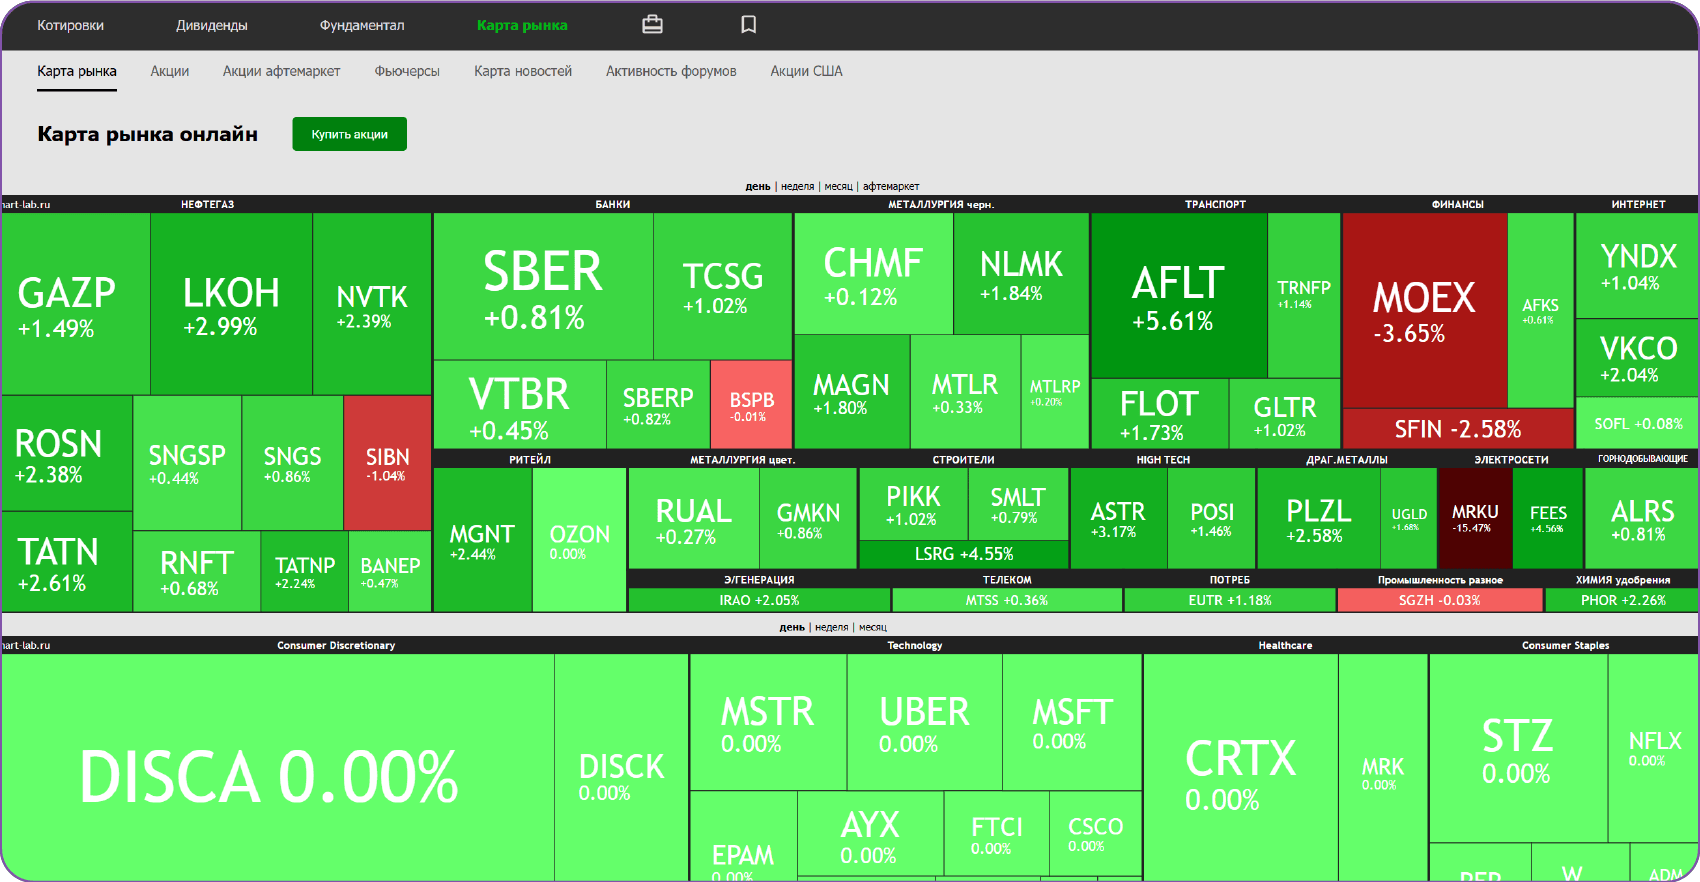Open the ROSN +2.38% tile

[66, 453]
